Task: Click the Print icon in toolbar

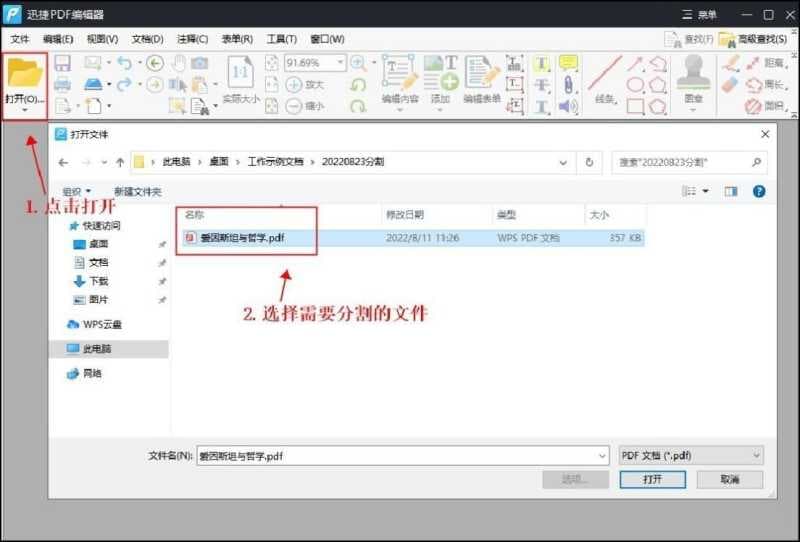Action: point(62,84)
